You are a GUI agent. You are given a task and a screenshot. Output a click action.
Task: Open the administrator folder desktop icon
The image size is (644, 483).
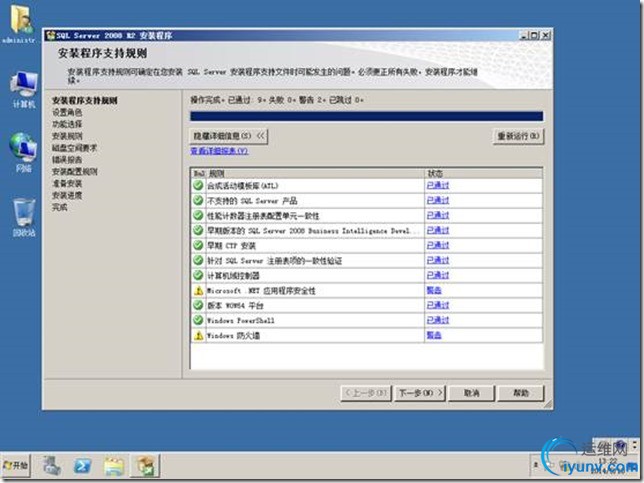(x=21, y=24)
